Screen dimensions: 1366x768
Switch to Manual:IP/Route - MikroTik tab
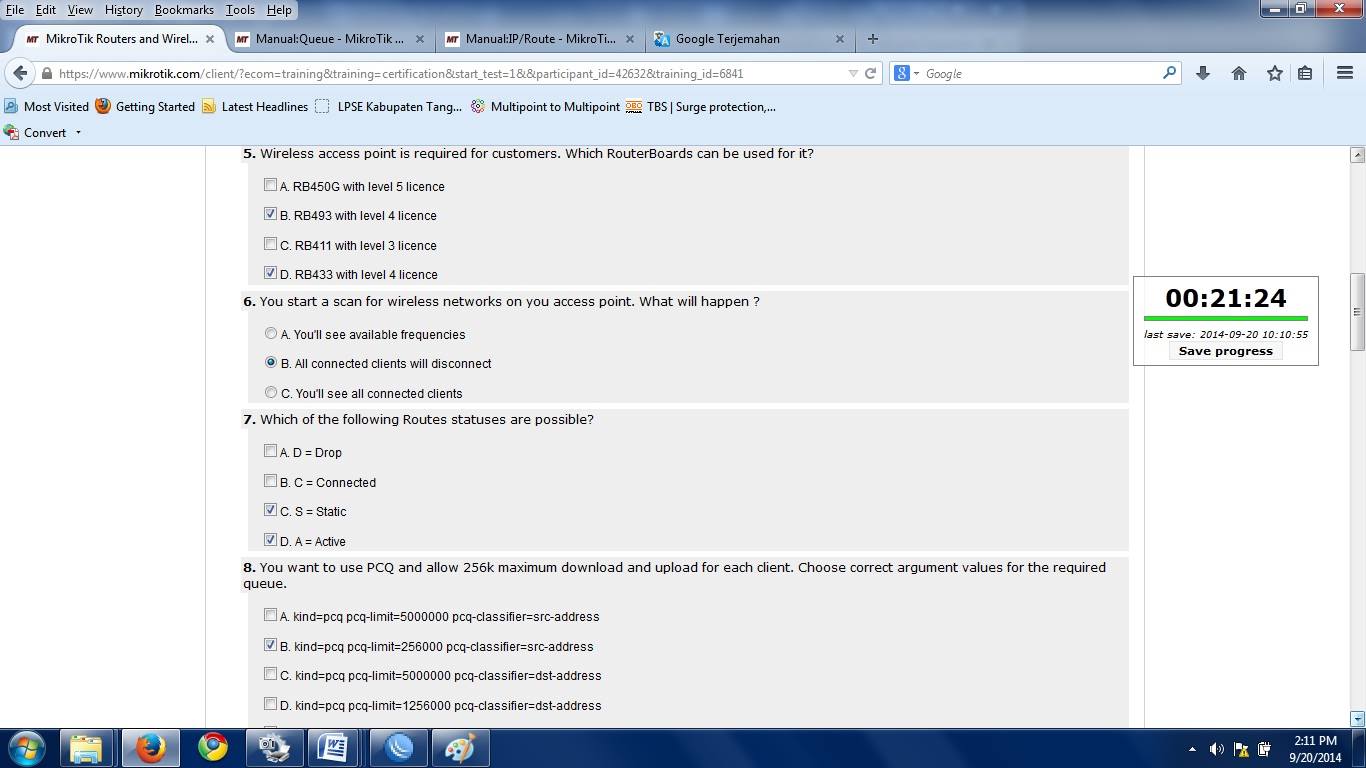click(541, 39)
